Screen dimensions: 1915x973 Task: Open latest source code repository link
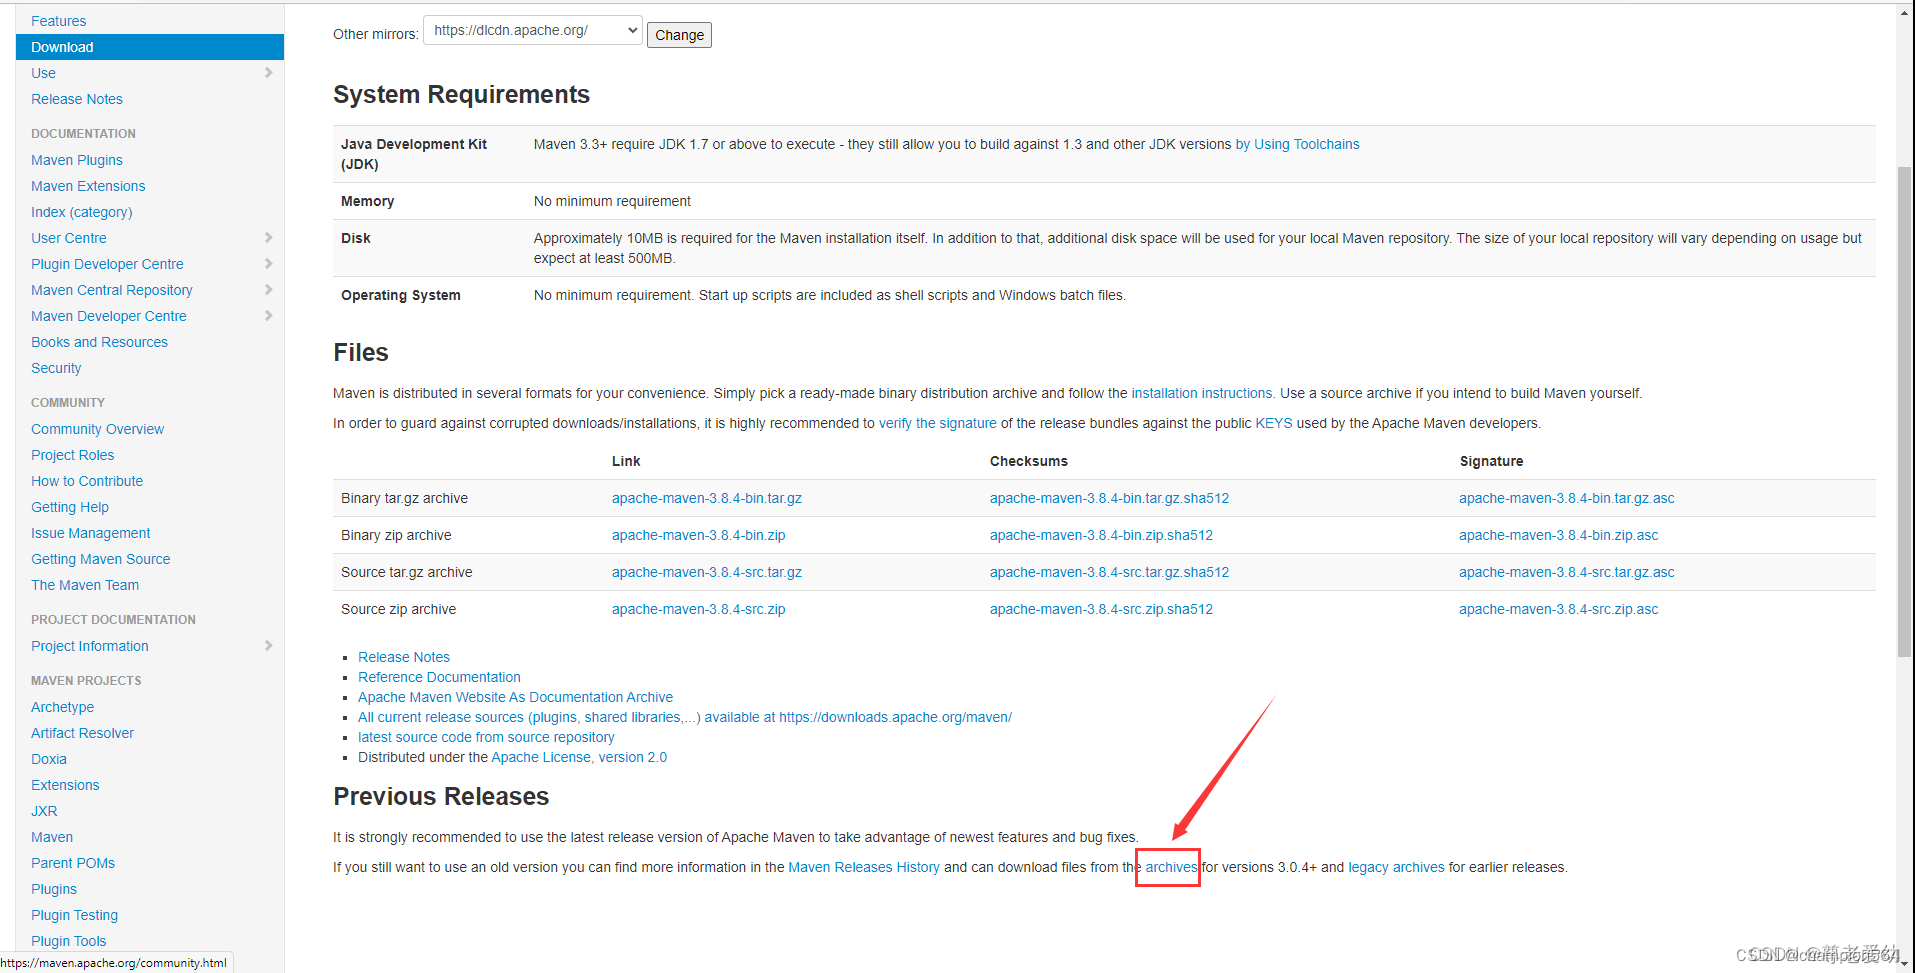486,737
